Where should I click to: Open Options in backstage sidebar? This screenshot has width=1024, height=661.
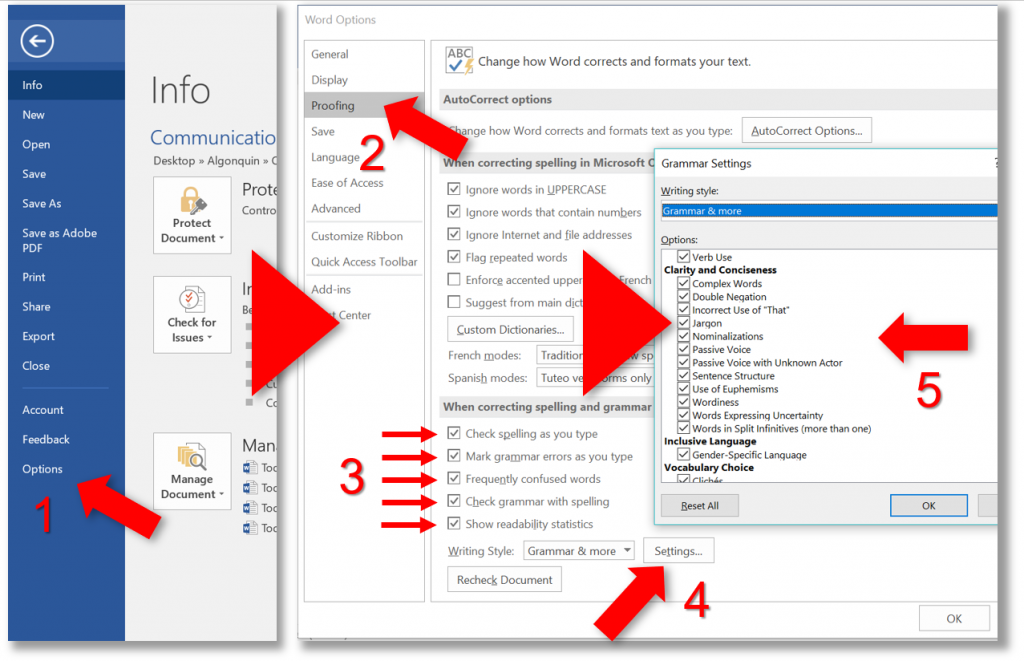66,469
